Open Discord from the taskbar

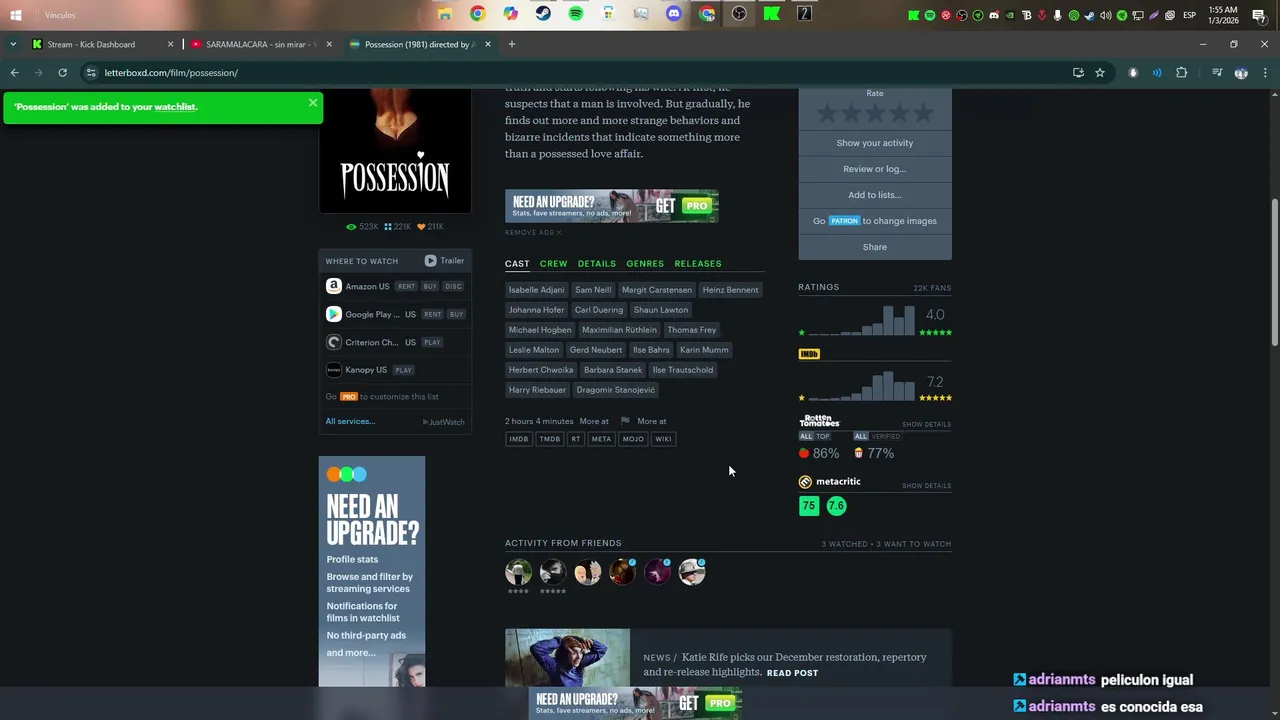click(674, 14)
